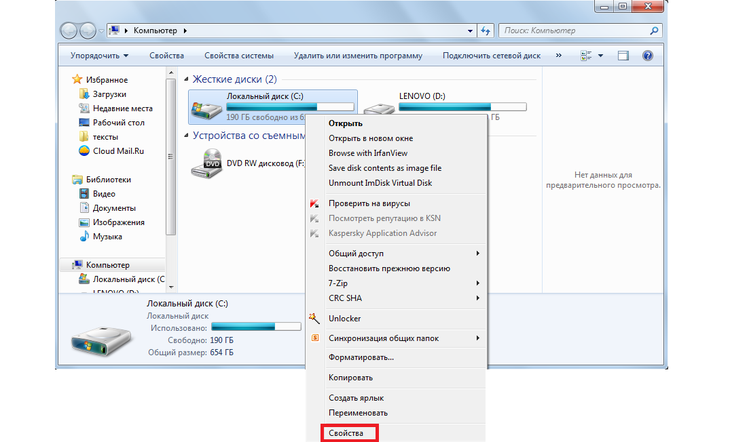Show more toolbar commands via the chevron

[x=559, y=55]
